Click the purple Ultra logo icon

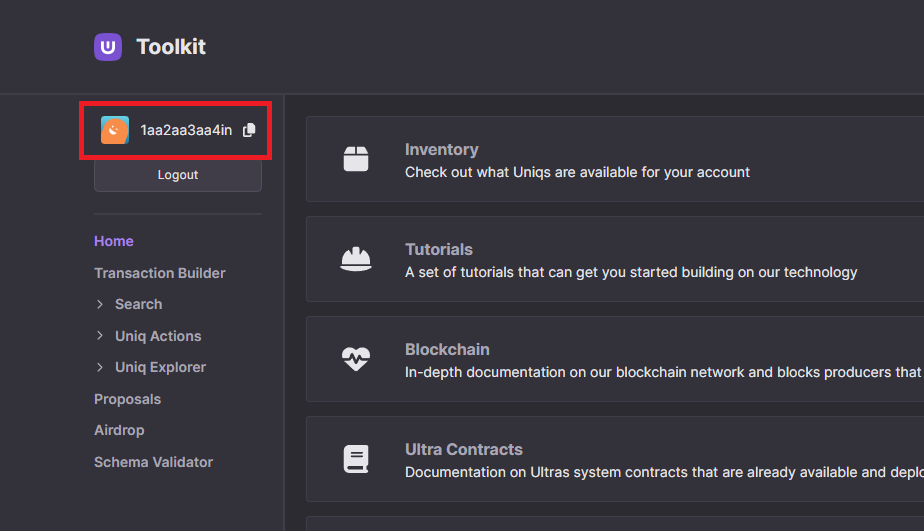pyautogui.click(x=108, y=47)
